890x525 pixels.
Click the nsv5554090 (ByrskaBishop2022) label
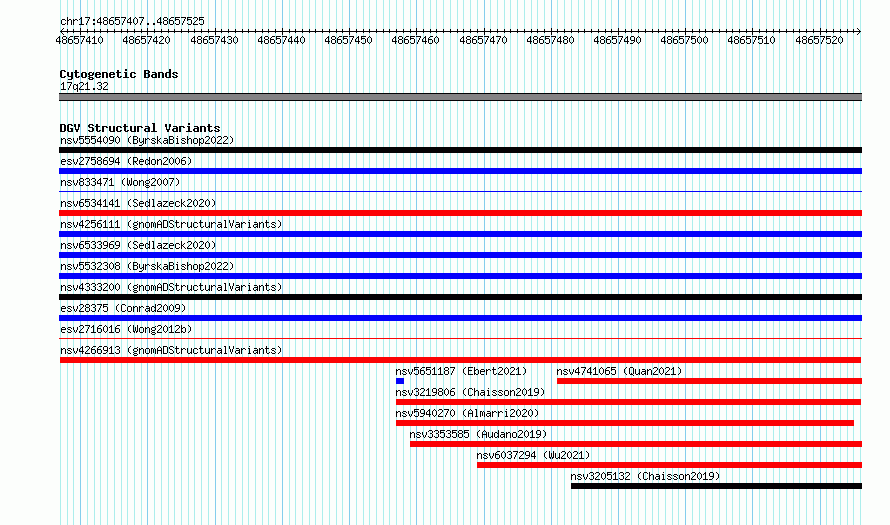click(x=147, y=140)
